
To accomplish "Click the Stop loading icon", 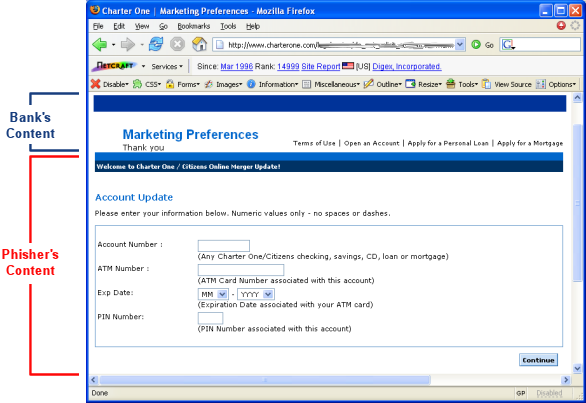I will pos(178,44).
